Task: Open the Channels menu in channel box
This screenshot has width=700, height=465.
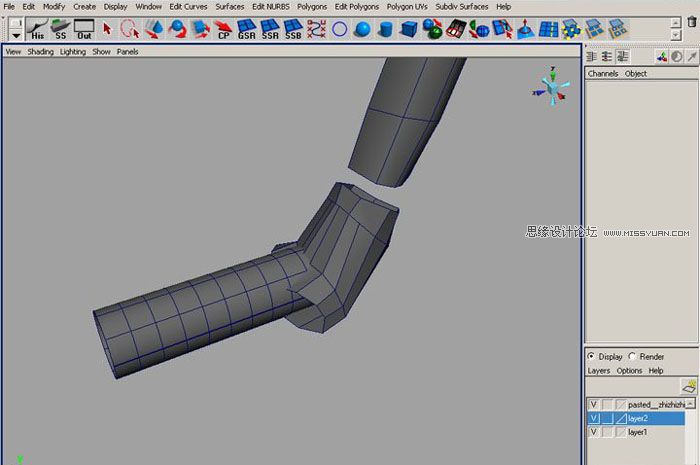Action: tap(603, 73)
